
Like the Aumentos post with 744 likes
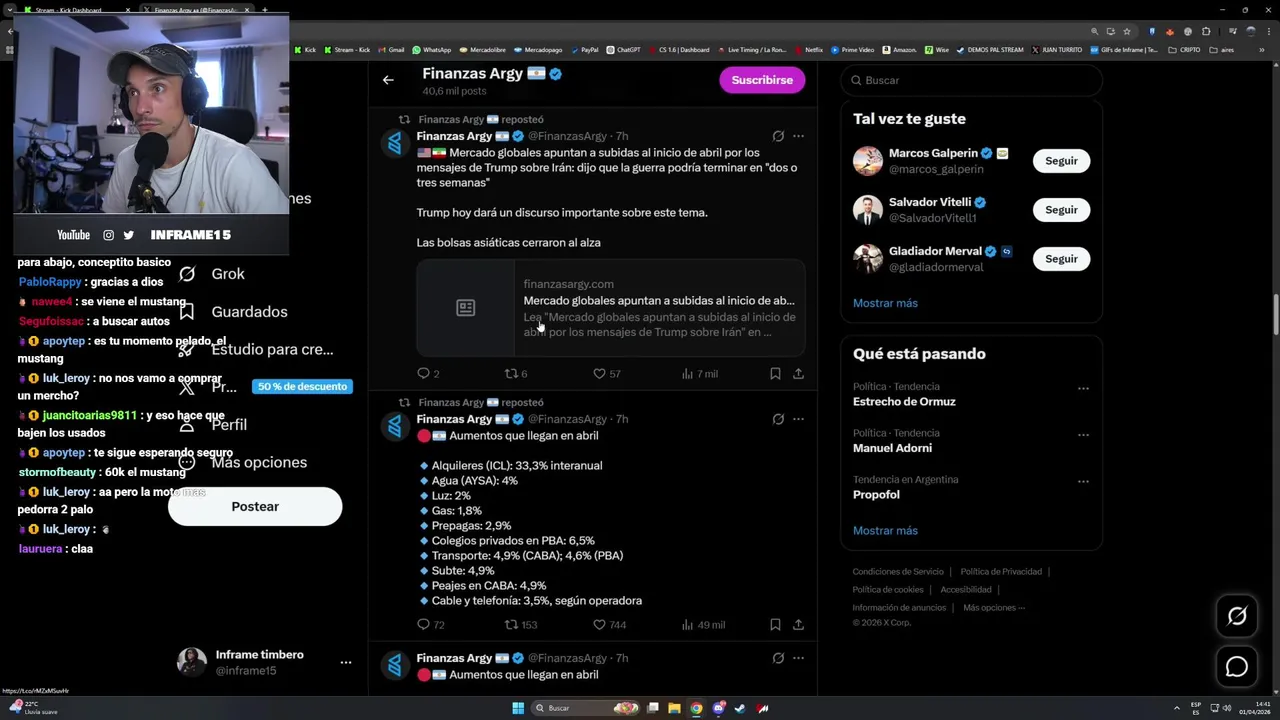pos(609,625)
